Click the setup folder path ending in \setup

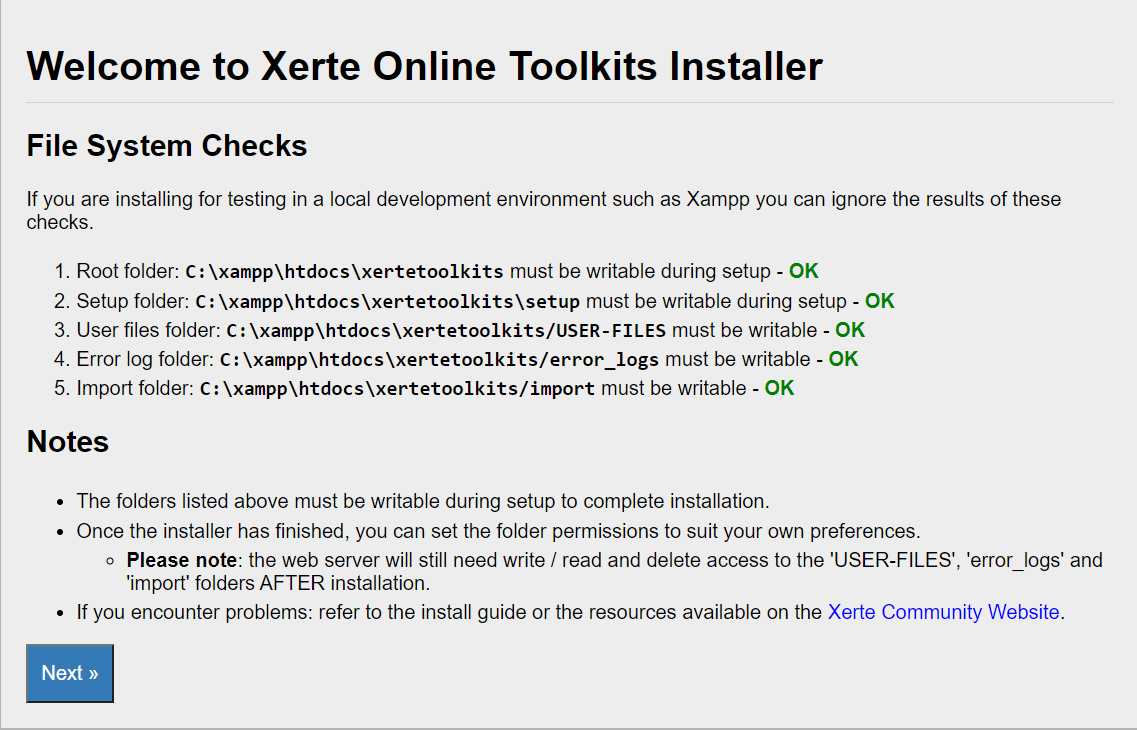[x=387, y=302]
